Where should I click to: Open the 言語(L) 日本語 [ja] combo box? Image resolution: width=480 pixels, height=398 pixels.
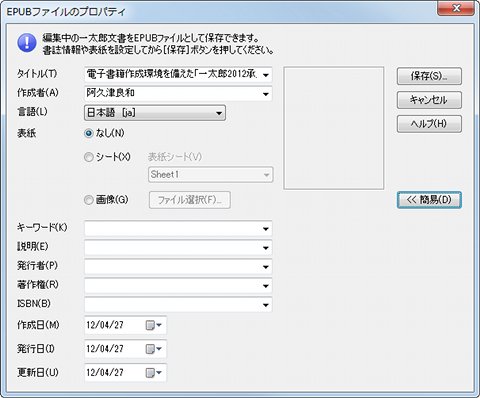coord(155,113)
